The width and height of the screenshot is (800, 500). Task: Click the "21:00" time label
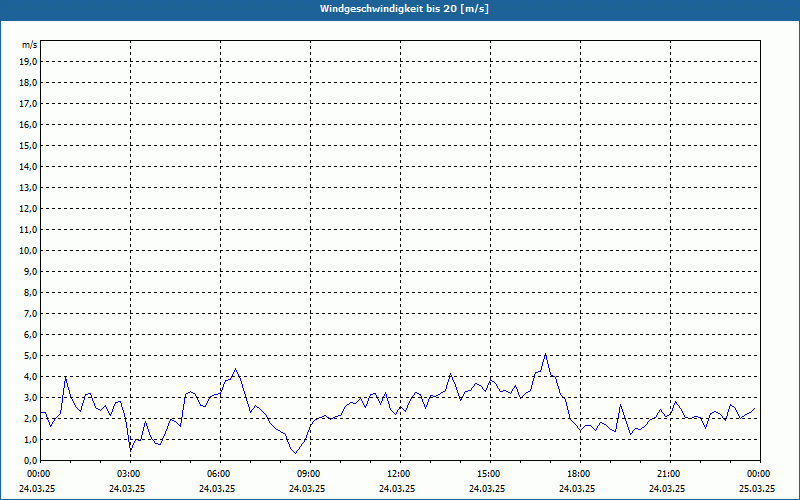click(670, 474)
